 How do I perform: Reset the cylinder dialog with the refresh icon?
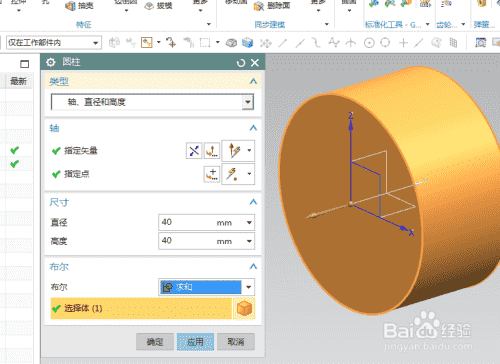point(240,63)
